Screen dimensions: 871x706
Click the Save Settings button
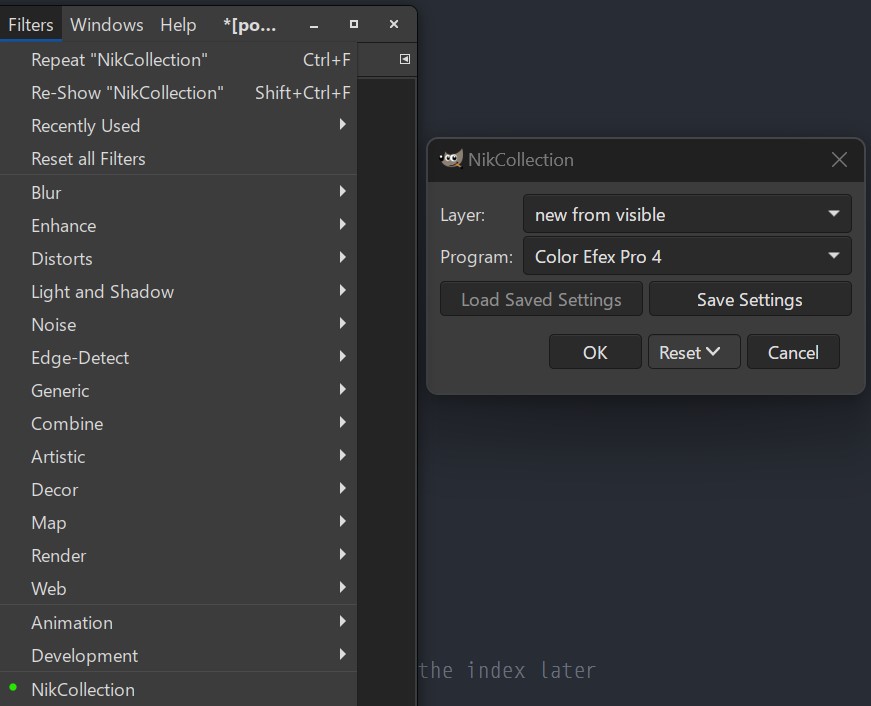coord(749,300)
